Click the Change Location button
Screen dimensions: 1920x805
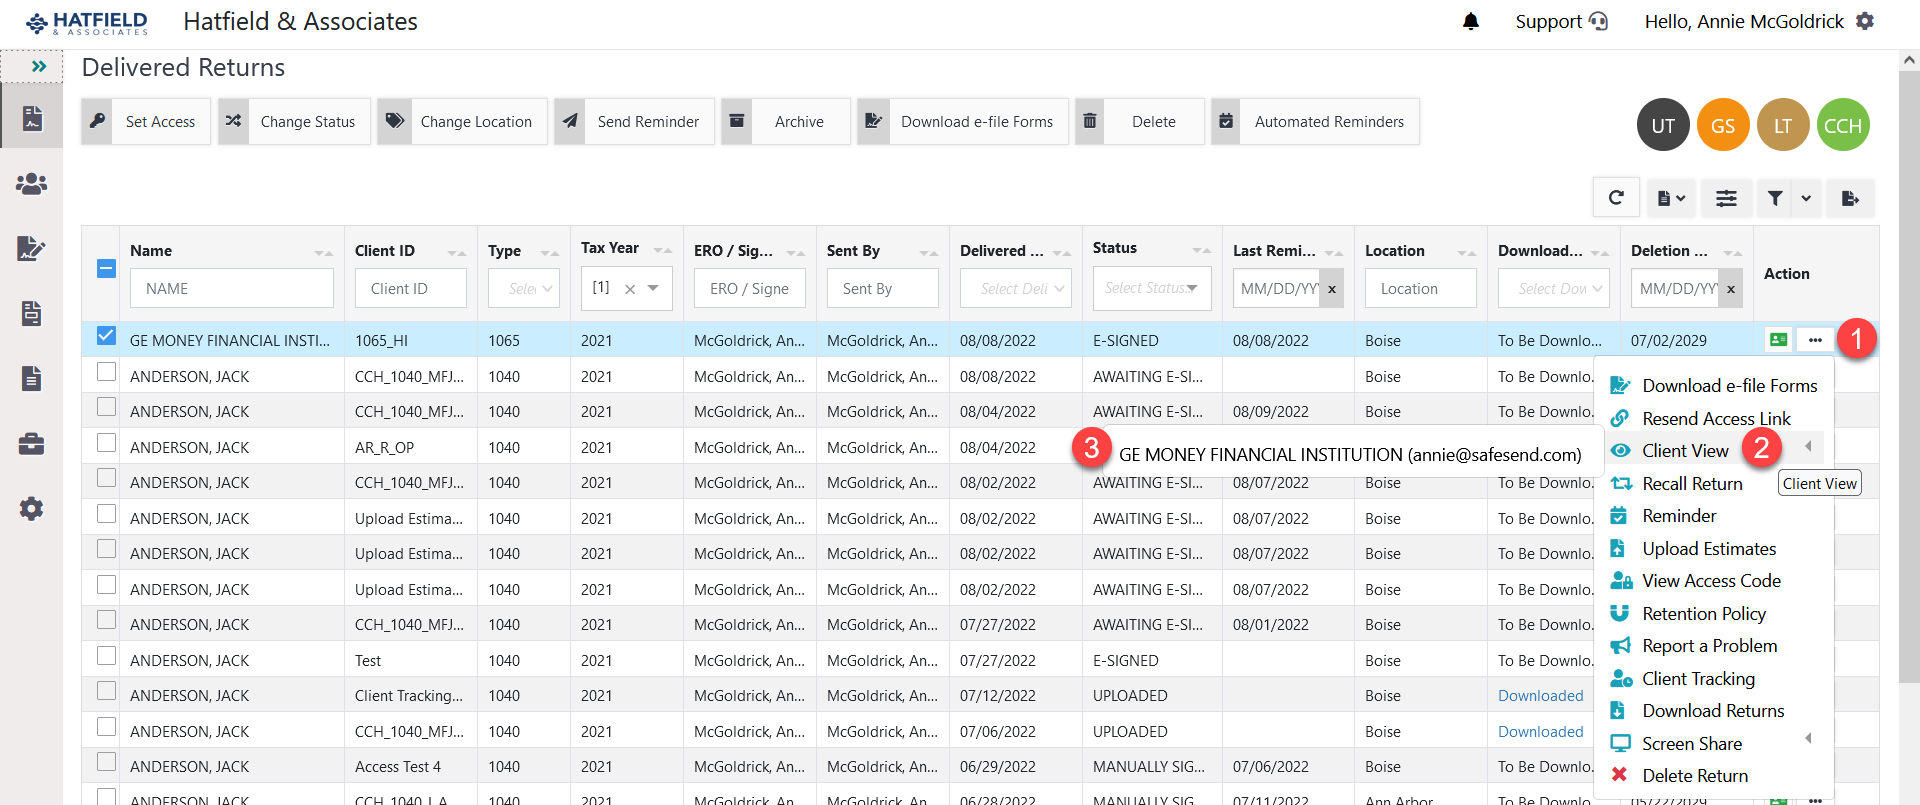[x=462, y=121]
